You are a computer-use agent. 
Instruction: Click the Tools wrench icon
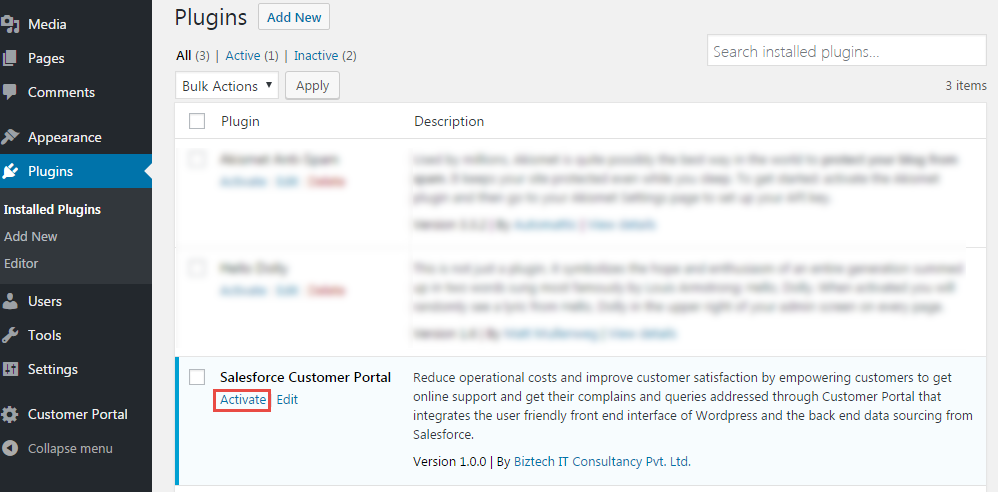coord(10,335)
